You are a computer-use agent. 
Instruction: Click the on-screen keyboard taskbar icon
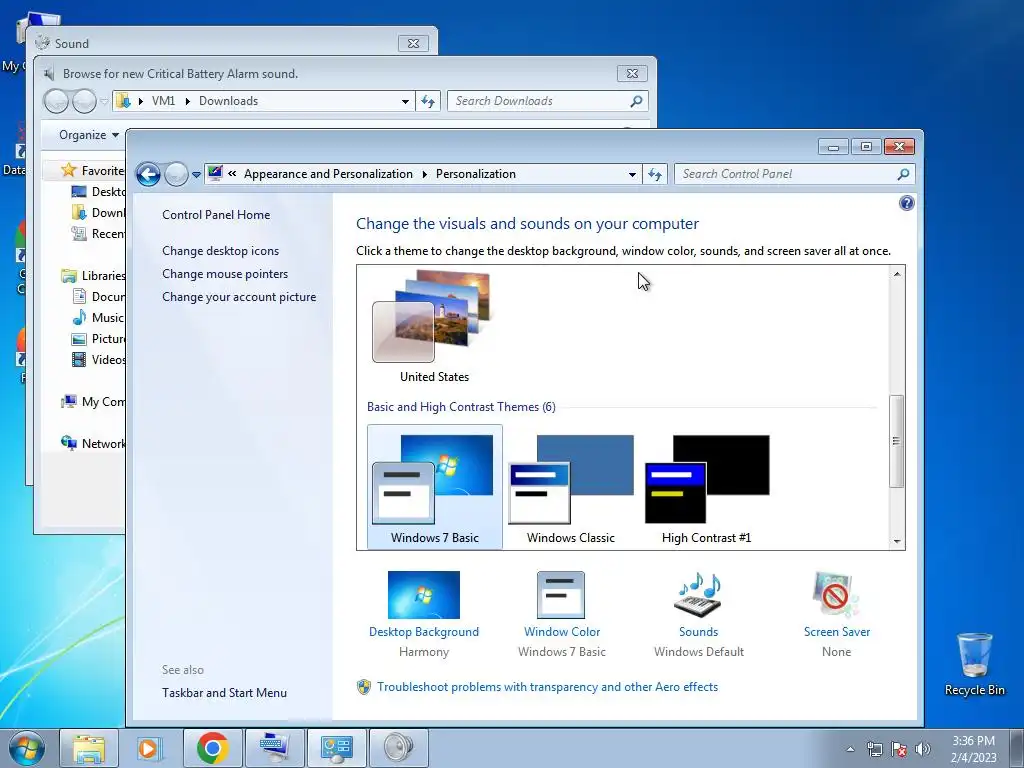274,748
